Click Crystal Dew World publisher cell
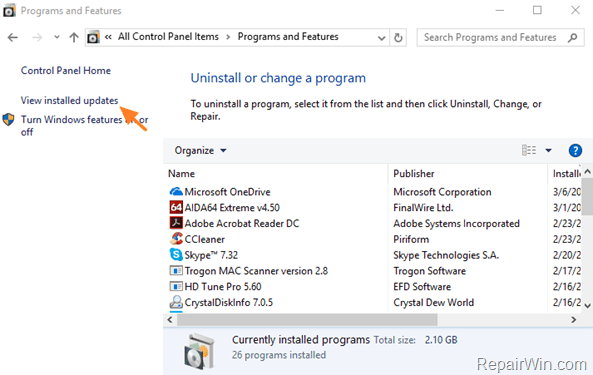The height and width of the screenshot is (375, 593). 433,303
